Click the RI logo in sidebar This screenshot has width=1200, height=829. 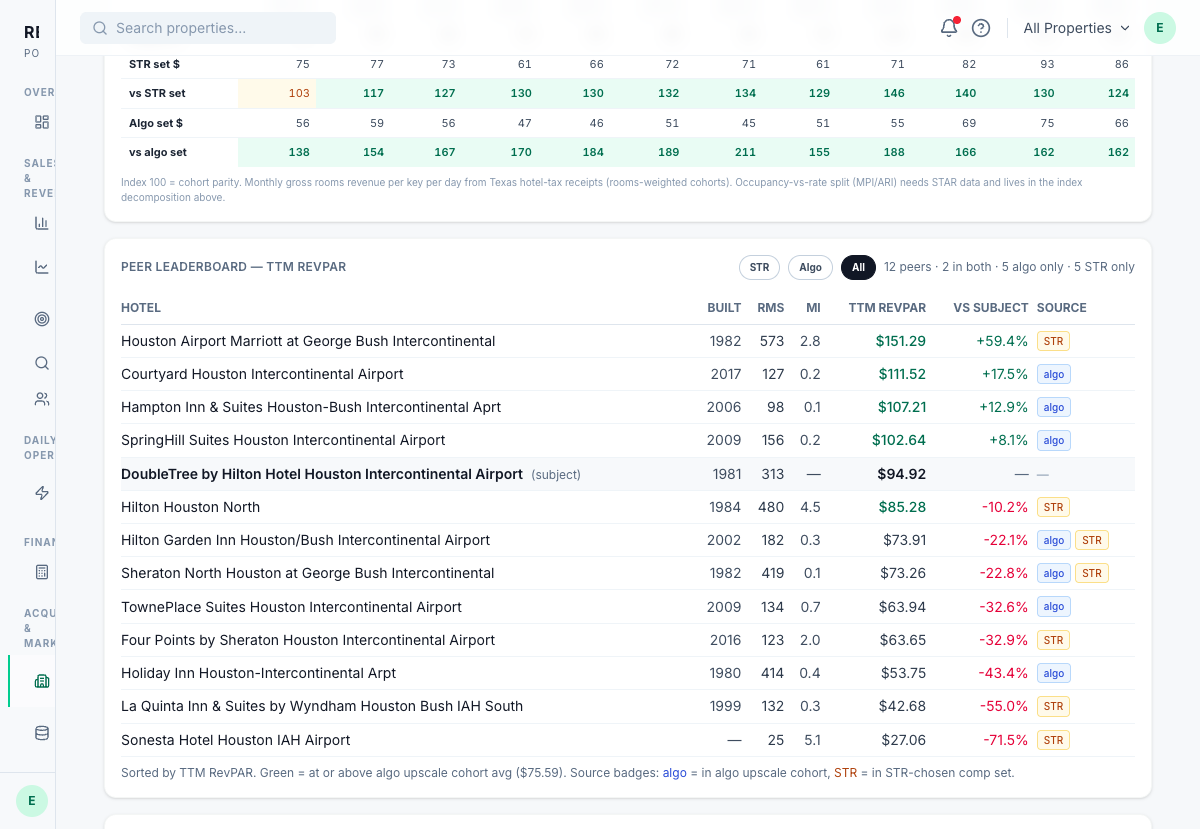point(32,32)
